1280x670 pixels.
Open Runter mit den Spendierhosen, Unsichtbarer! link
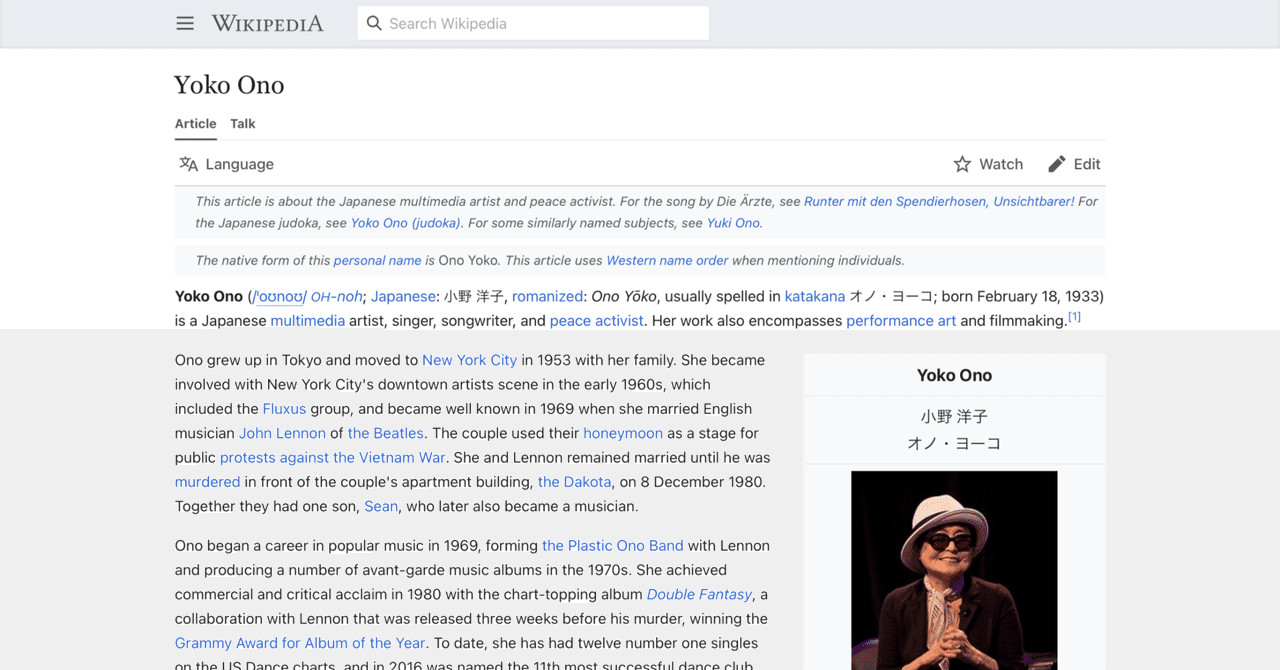[939, 201]
